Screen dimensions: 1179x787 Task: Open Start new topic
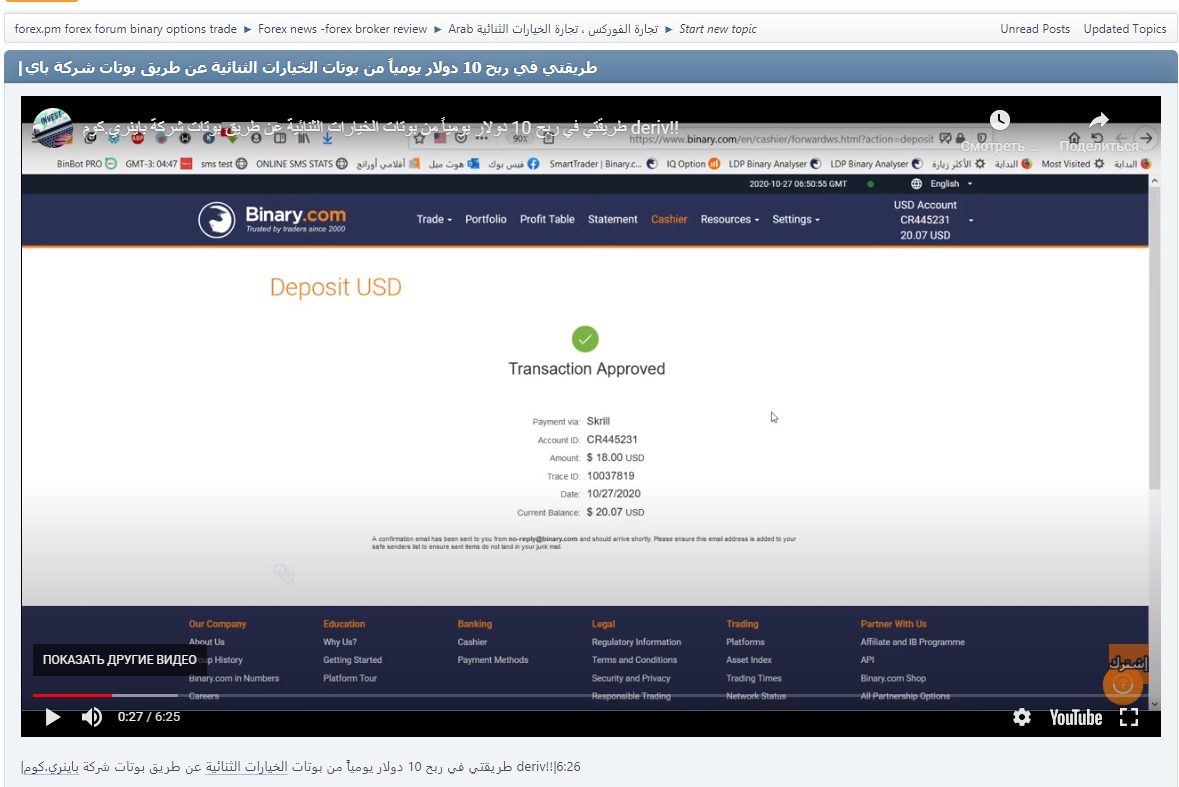coord(717,29)
